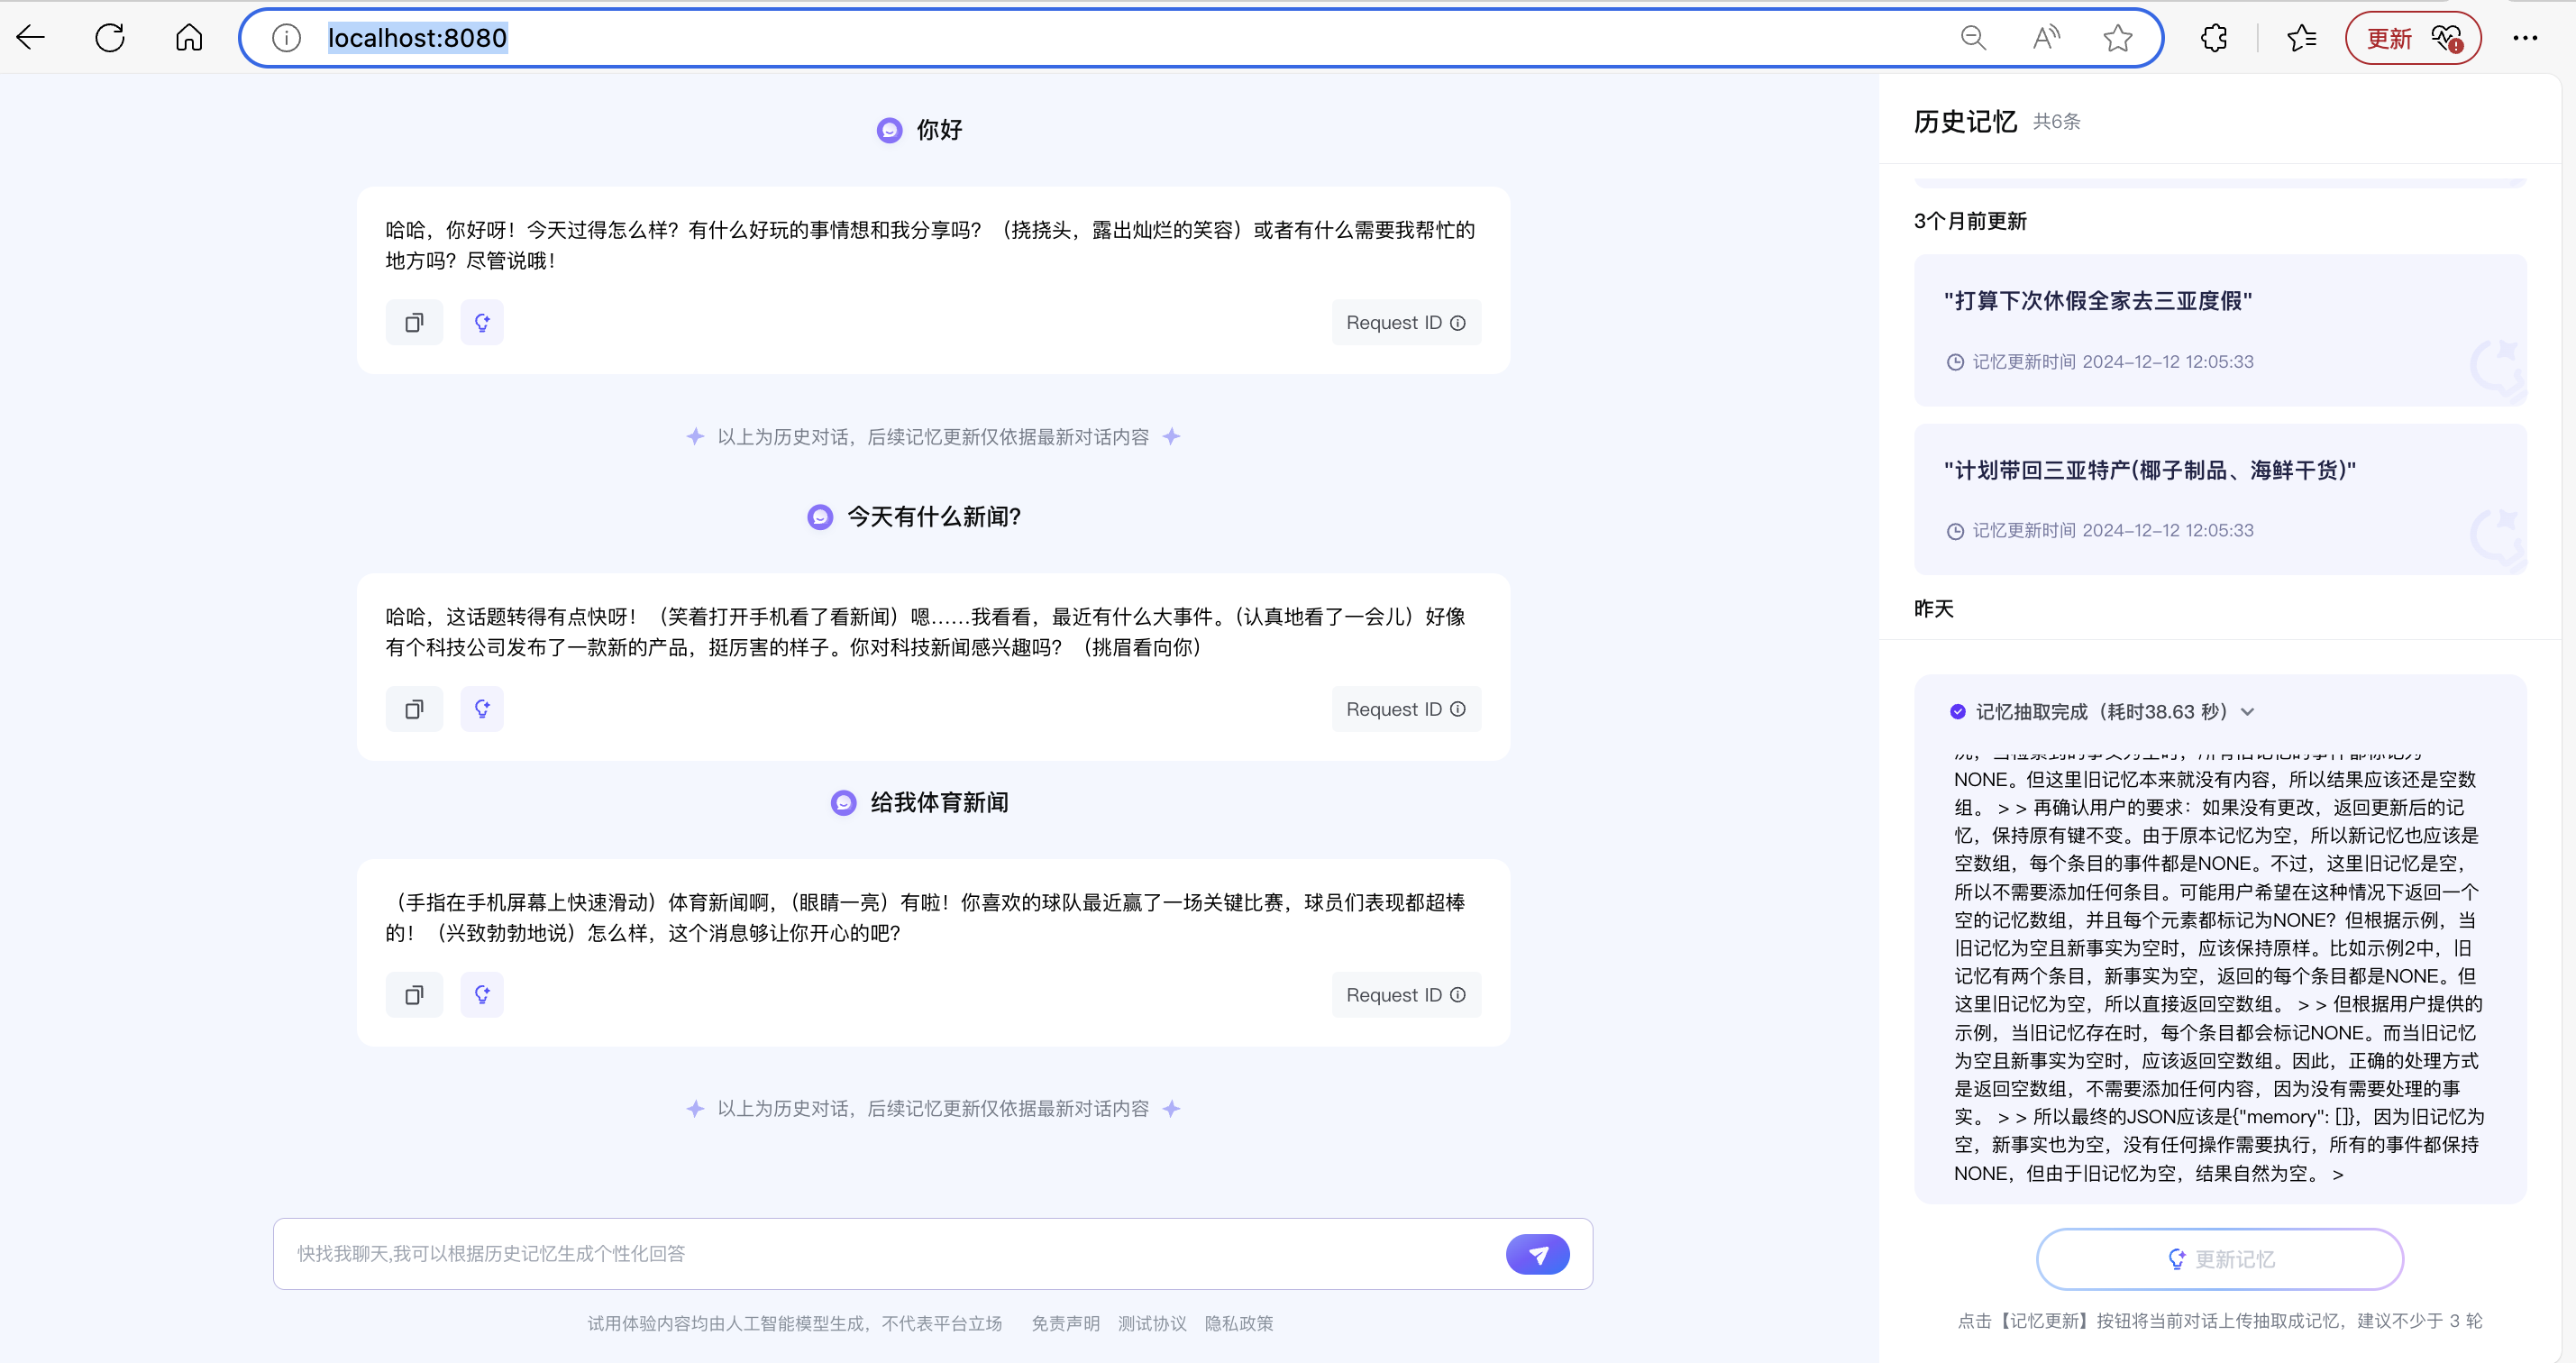Open the favorites list icon

coord(2301,38)
